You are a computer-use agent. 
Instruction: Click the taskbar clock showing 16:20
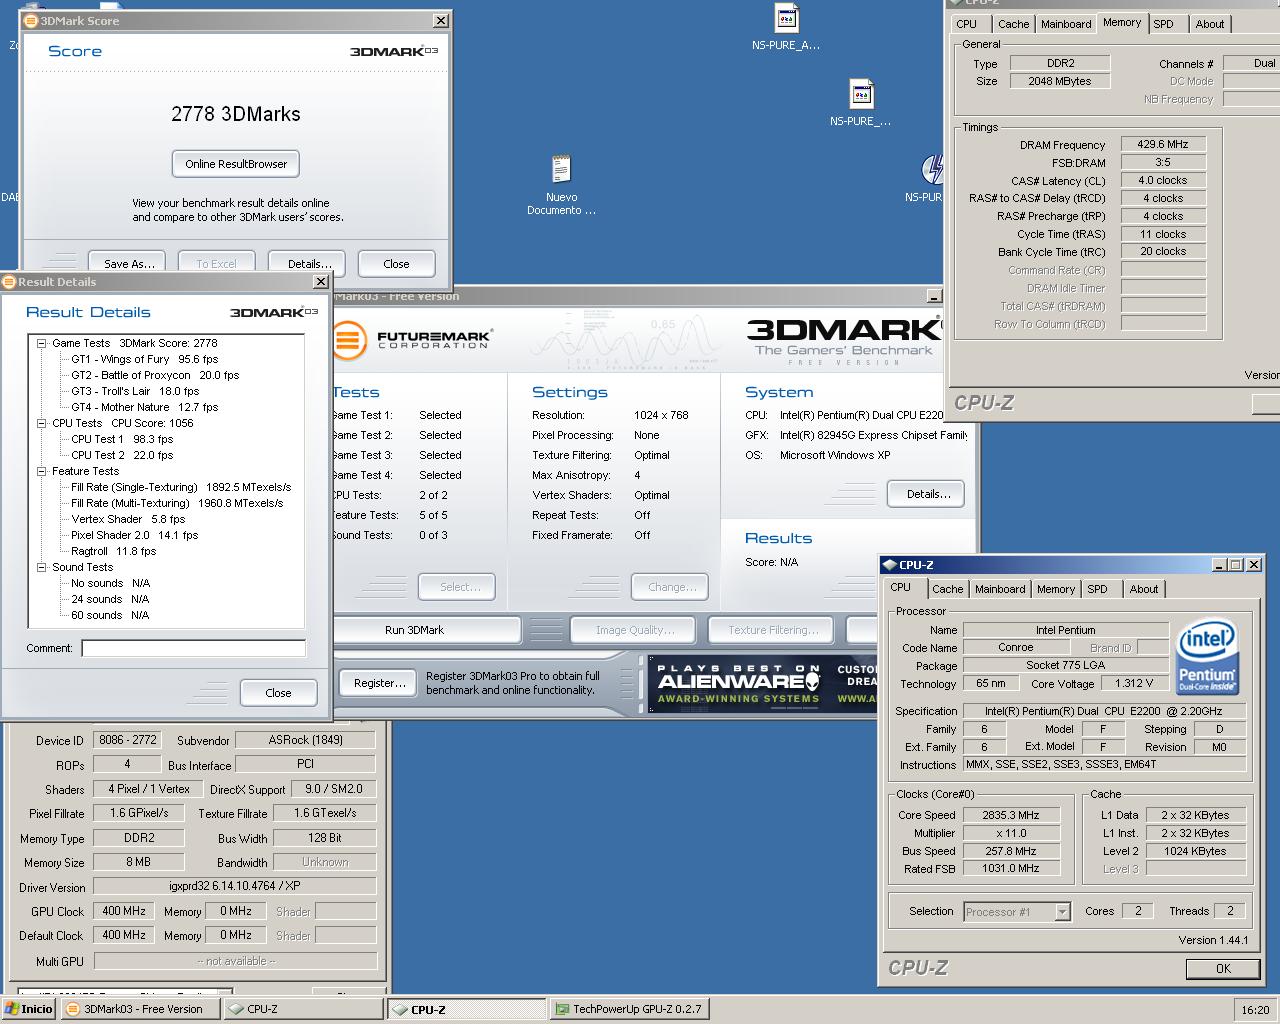(x=1255, y=1010)
